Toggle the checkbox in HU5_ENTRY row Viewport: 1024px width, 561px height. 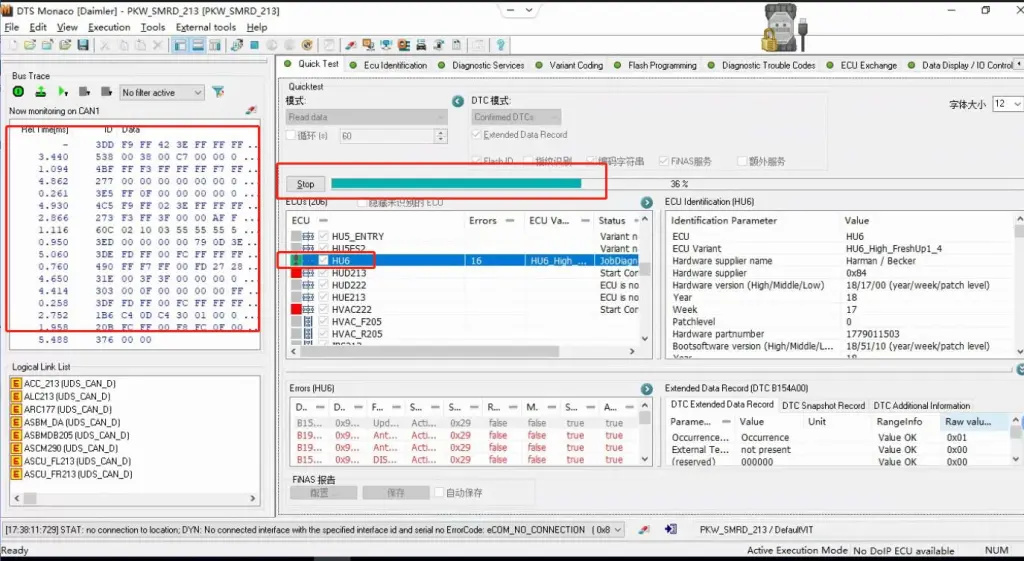[x=323, y=236]
